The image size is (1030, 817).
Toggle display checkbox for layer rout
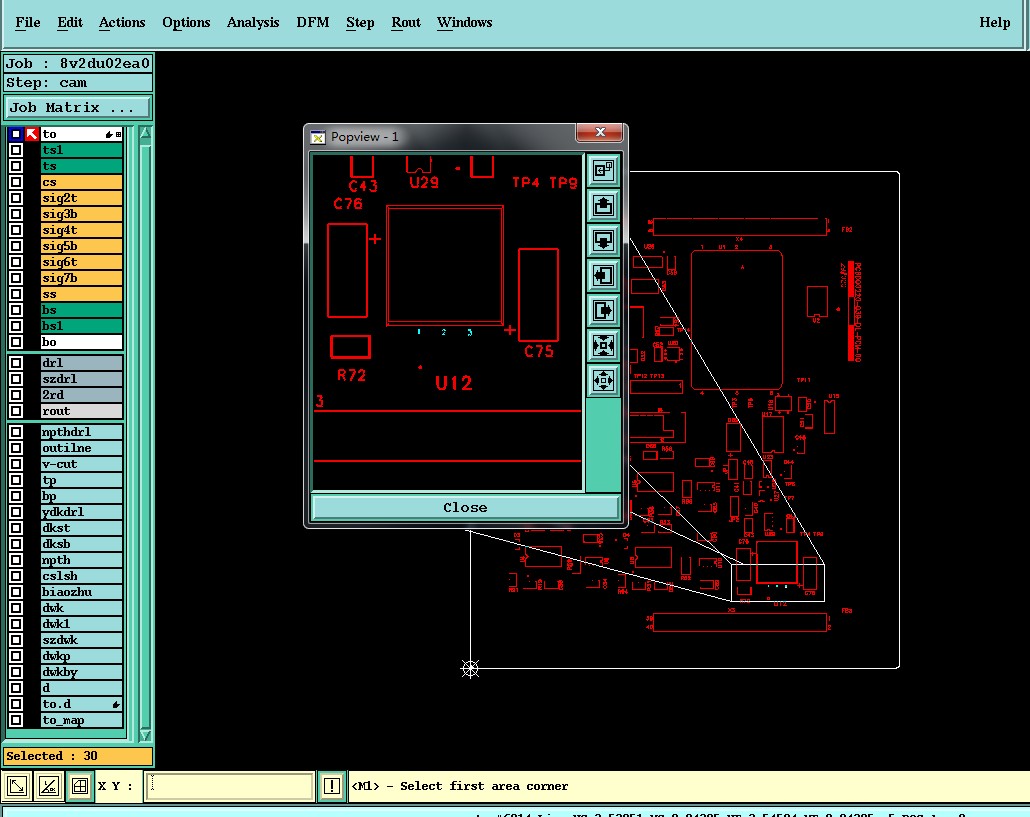point(16,410)
